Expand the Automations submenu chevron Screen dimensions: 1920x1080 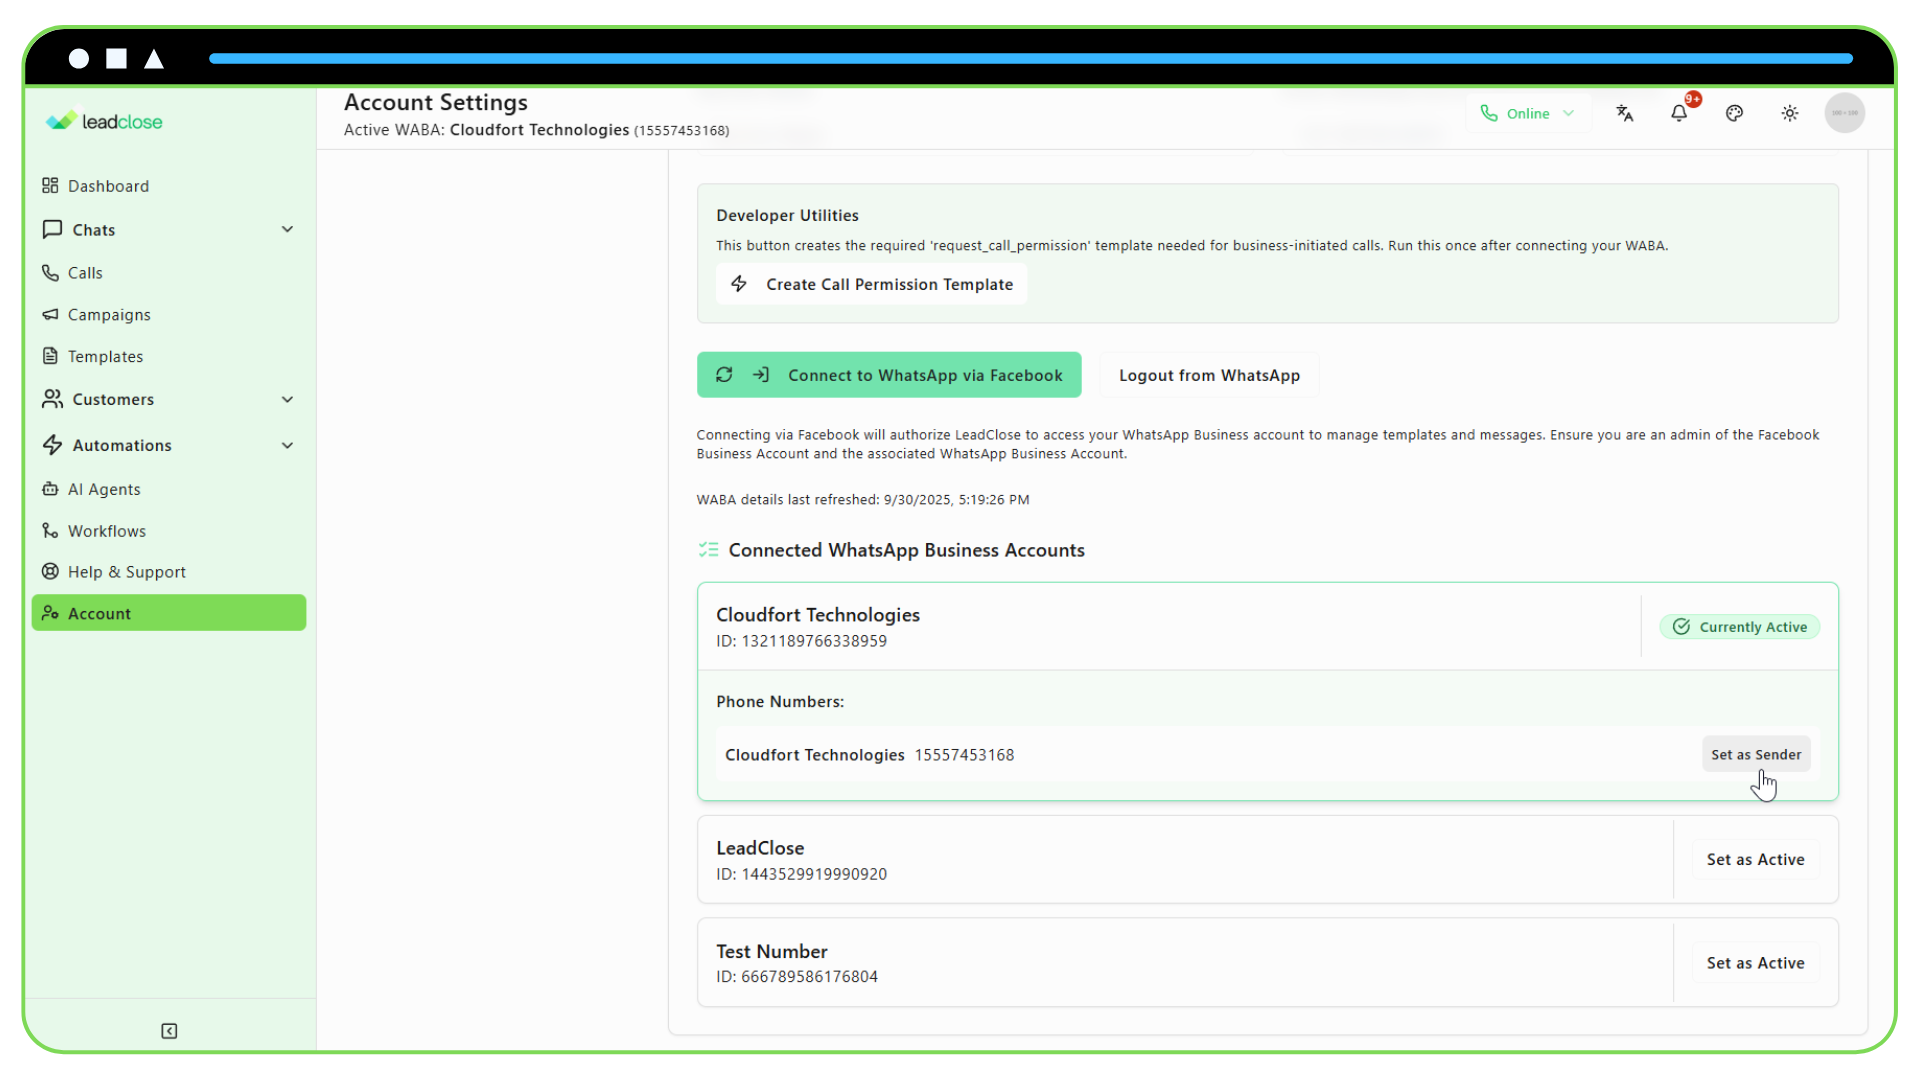point(287,445)
